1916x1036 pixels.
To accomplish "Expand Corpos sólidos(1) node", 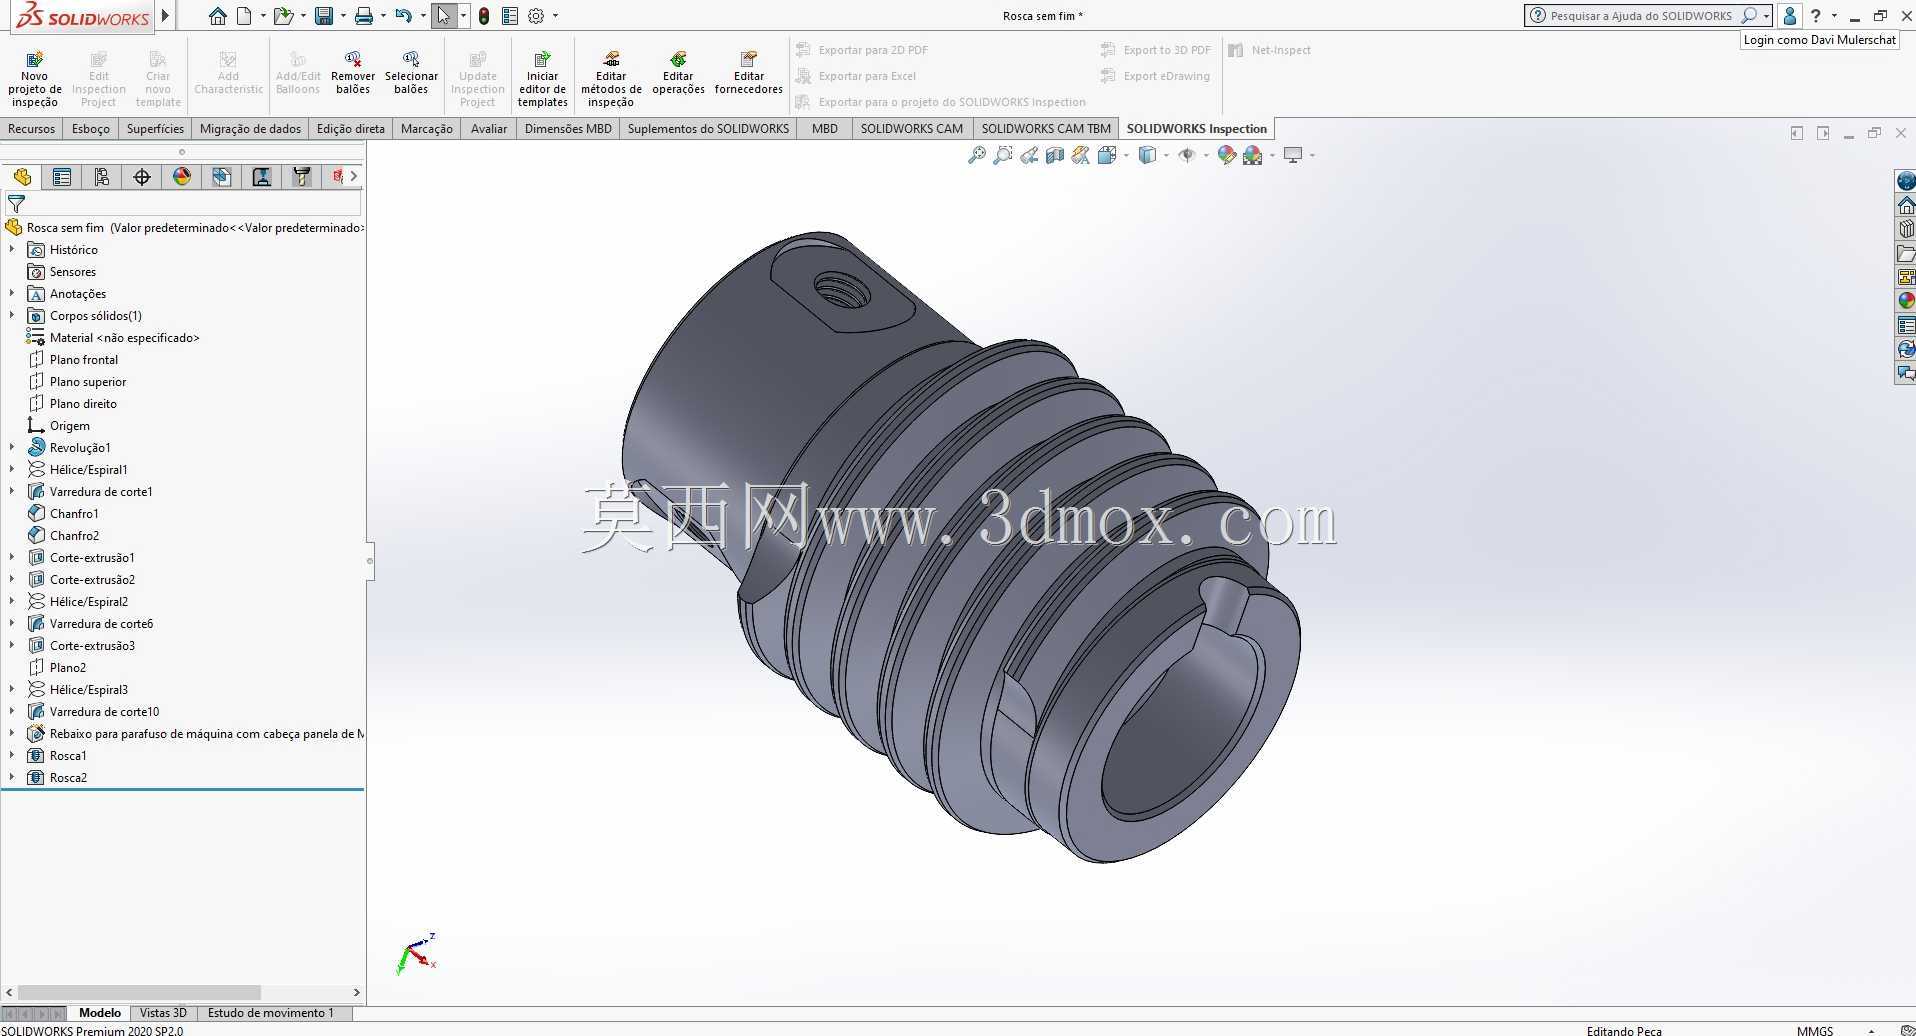I will 12,315.
